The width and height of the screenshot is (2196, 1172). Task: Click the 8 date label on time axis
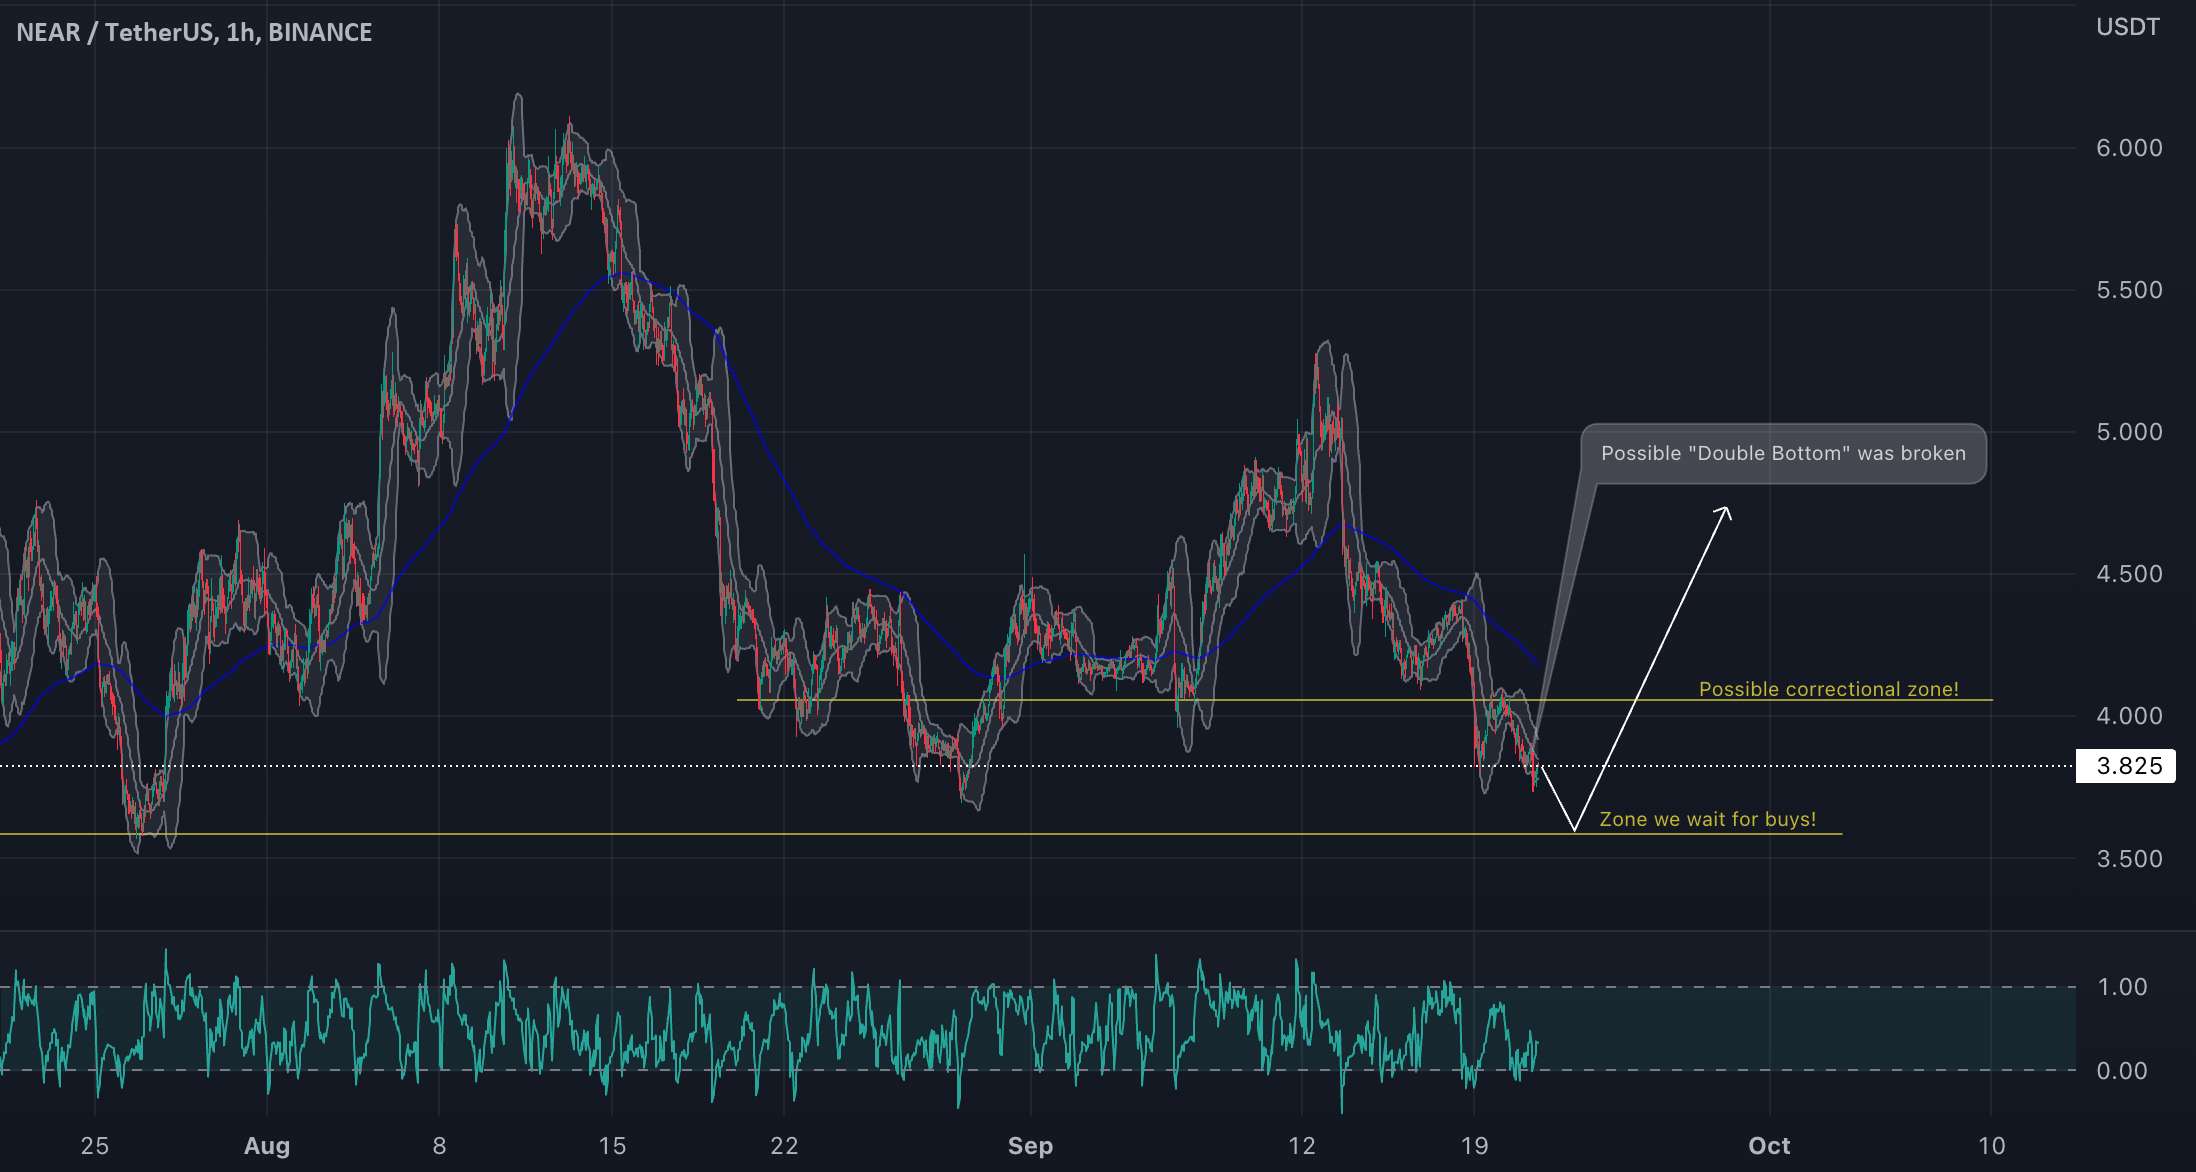pos(439,1146)
